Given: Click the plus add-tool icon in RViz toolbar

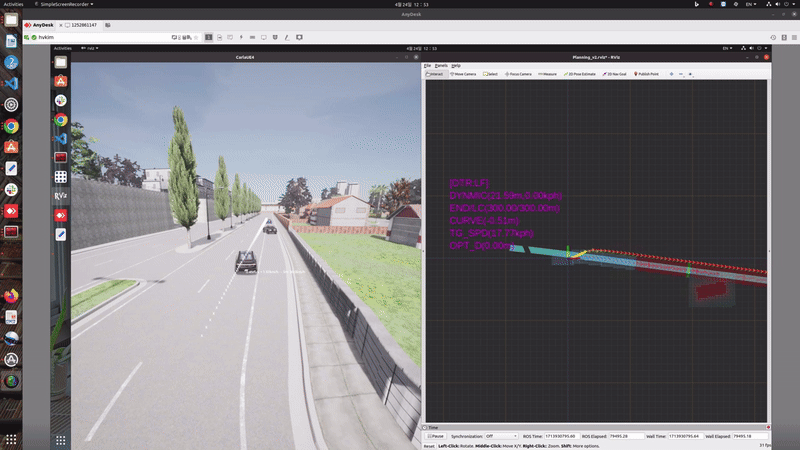Looking at the screenshot, I should point(671,74).
